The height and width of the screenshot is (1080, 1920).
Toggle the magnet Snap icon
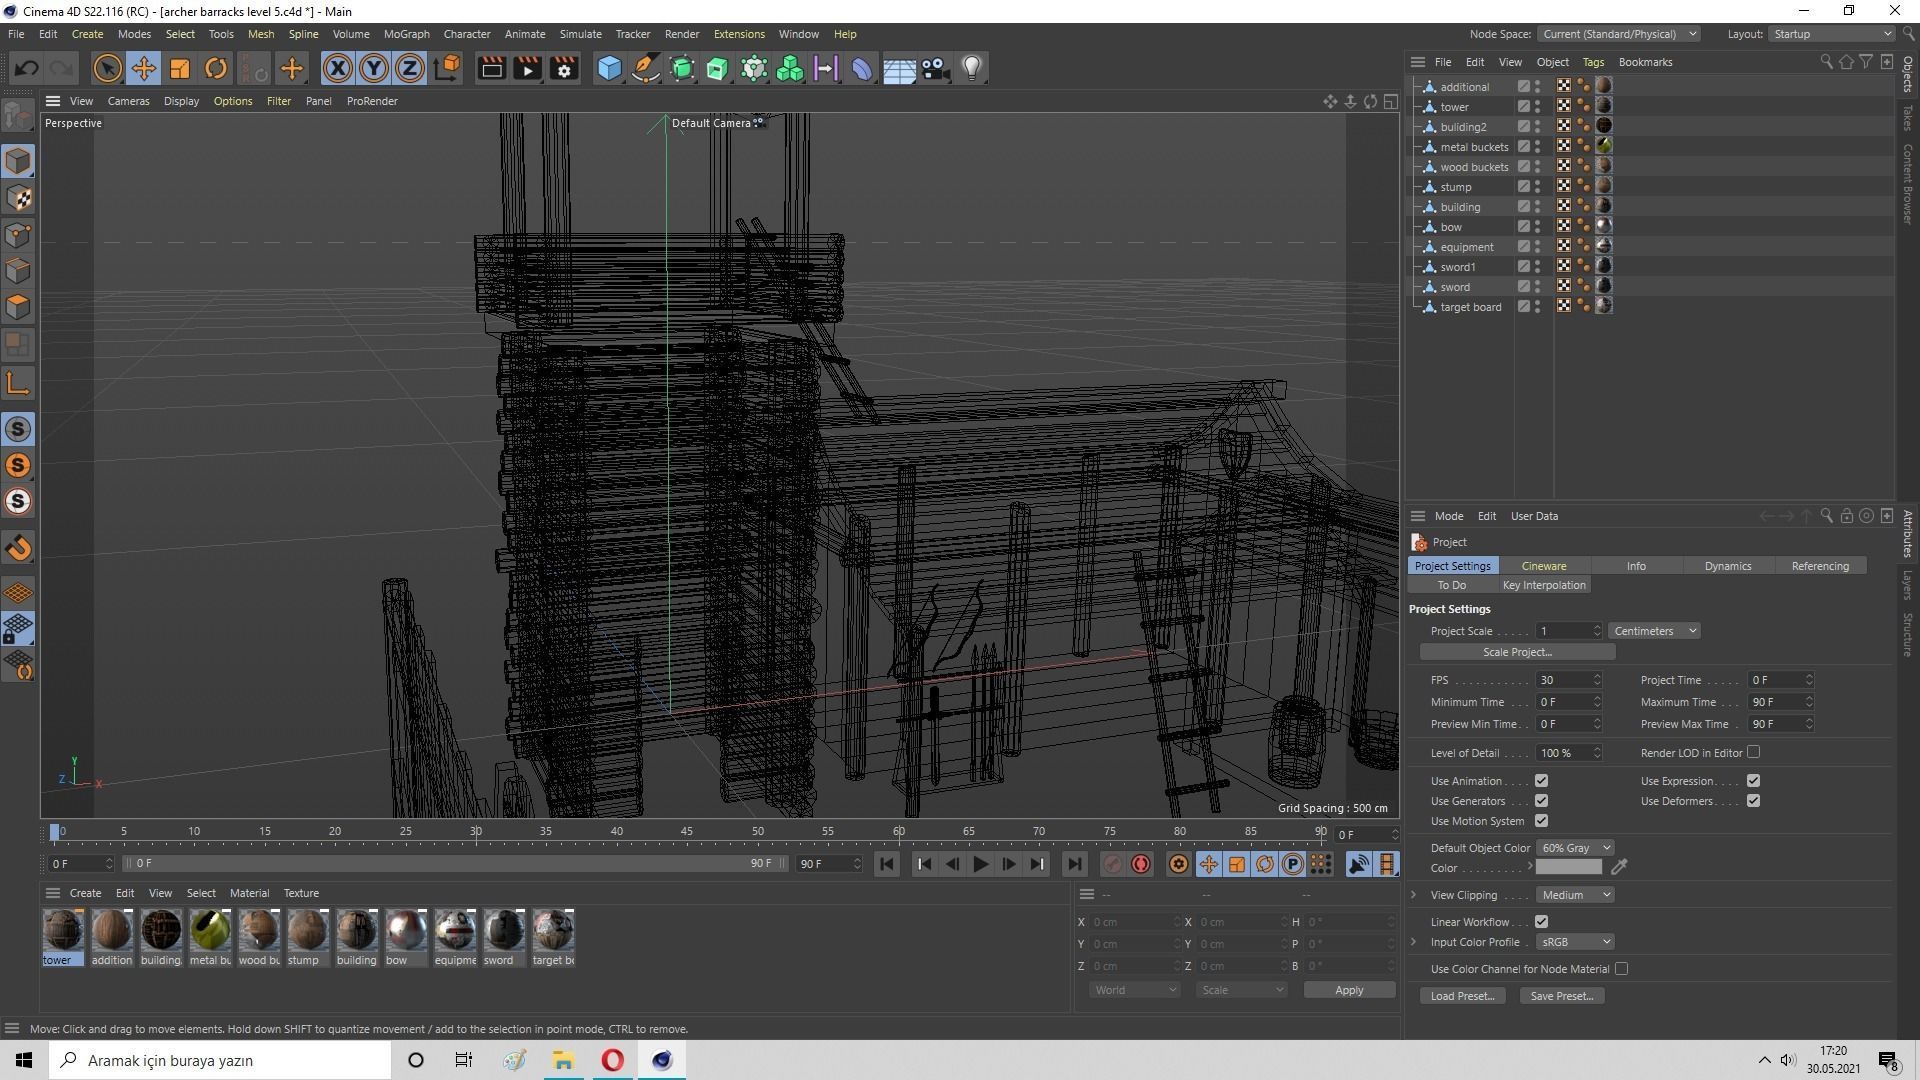(18, 547)
